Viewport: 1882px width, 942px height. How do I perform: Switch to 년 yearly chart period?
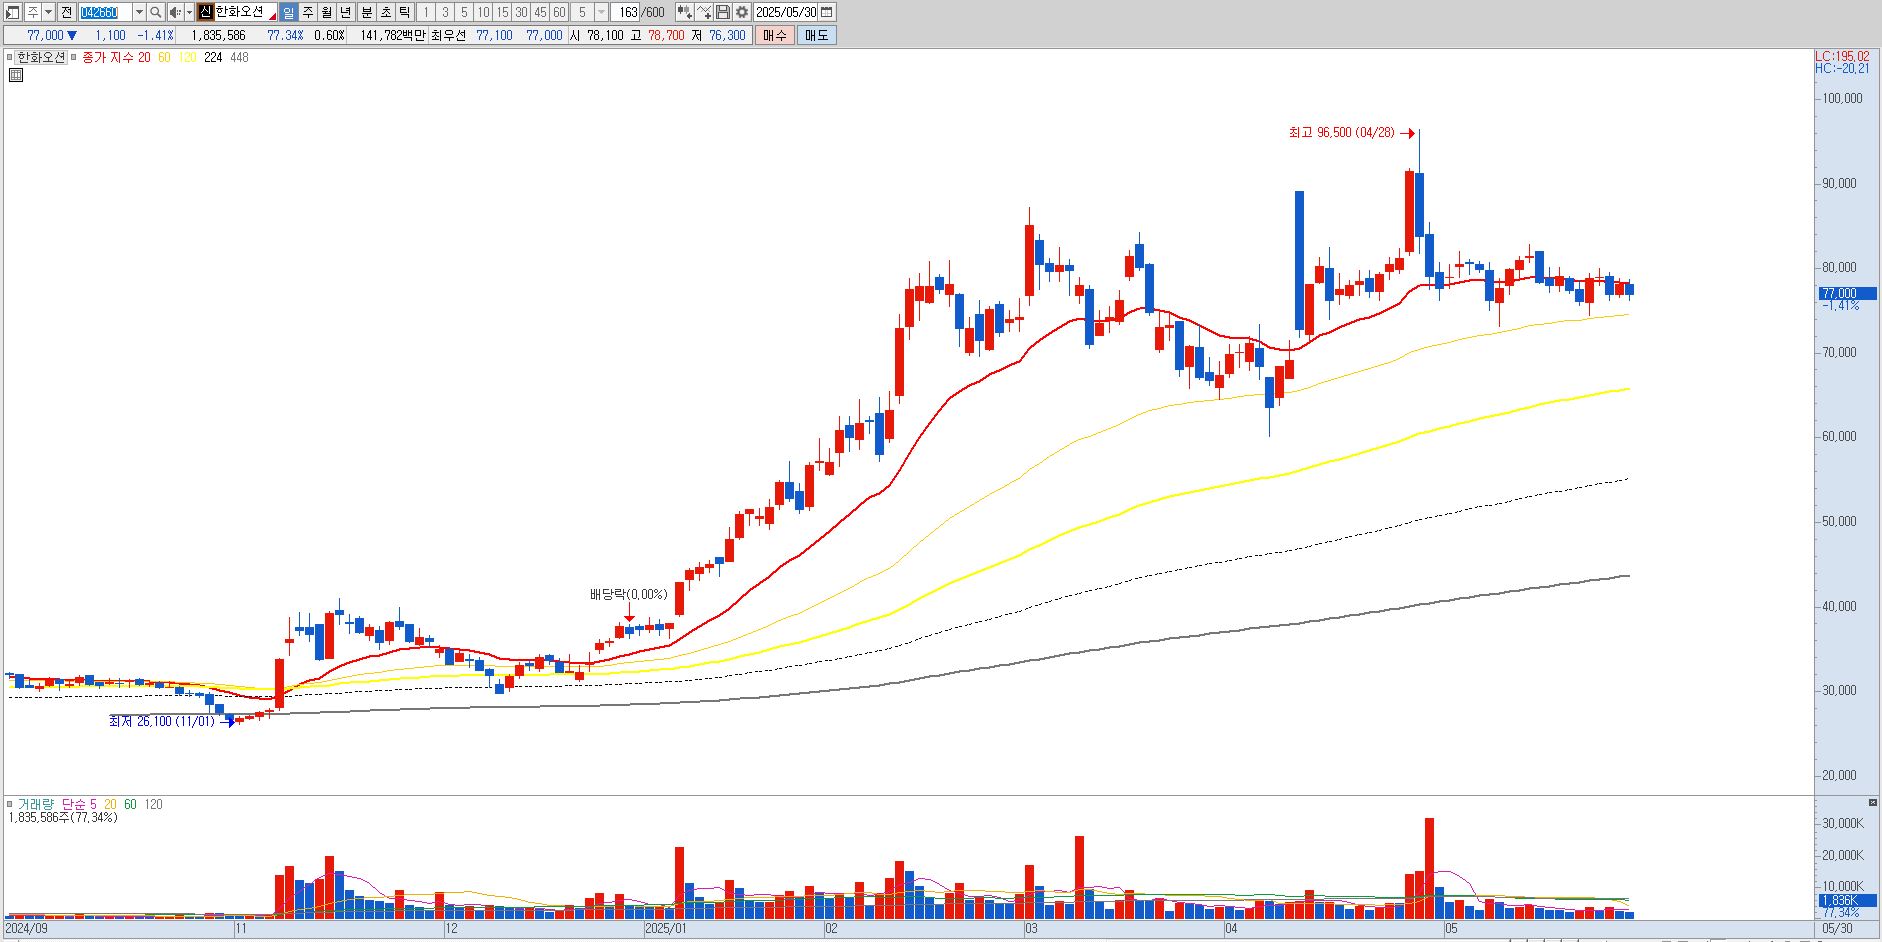345,12
